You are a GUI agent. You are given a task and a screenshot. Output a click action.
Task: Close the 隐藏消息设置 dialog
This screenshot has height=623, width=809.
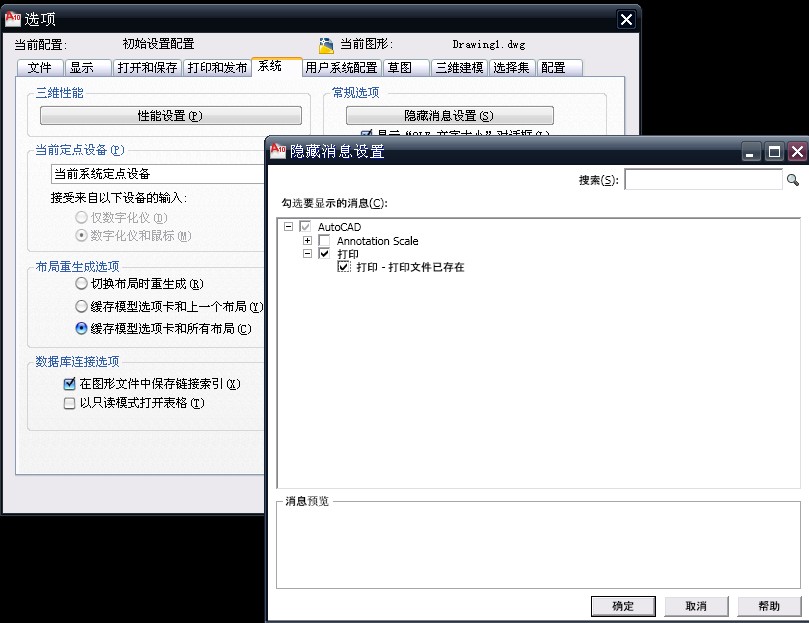(797, 152)
